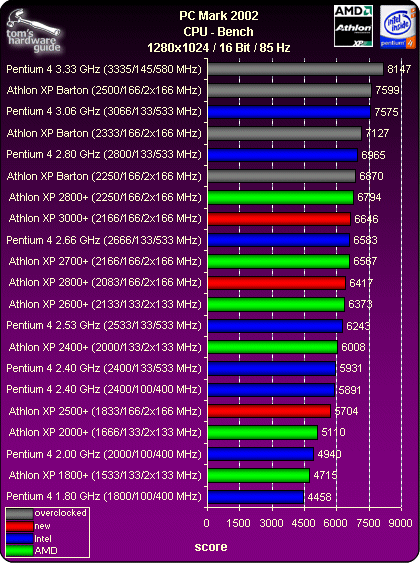Click Pentium 4 2.40 GHz (2400/100/400) label
Viewport: 420px width, 563px height.
[x=104, y=390]
